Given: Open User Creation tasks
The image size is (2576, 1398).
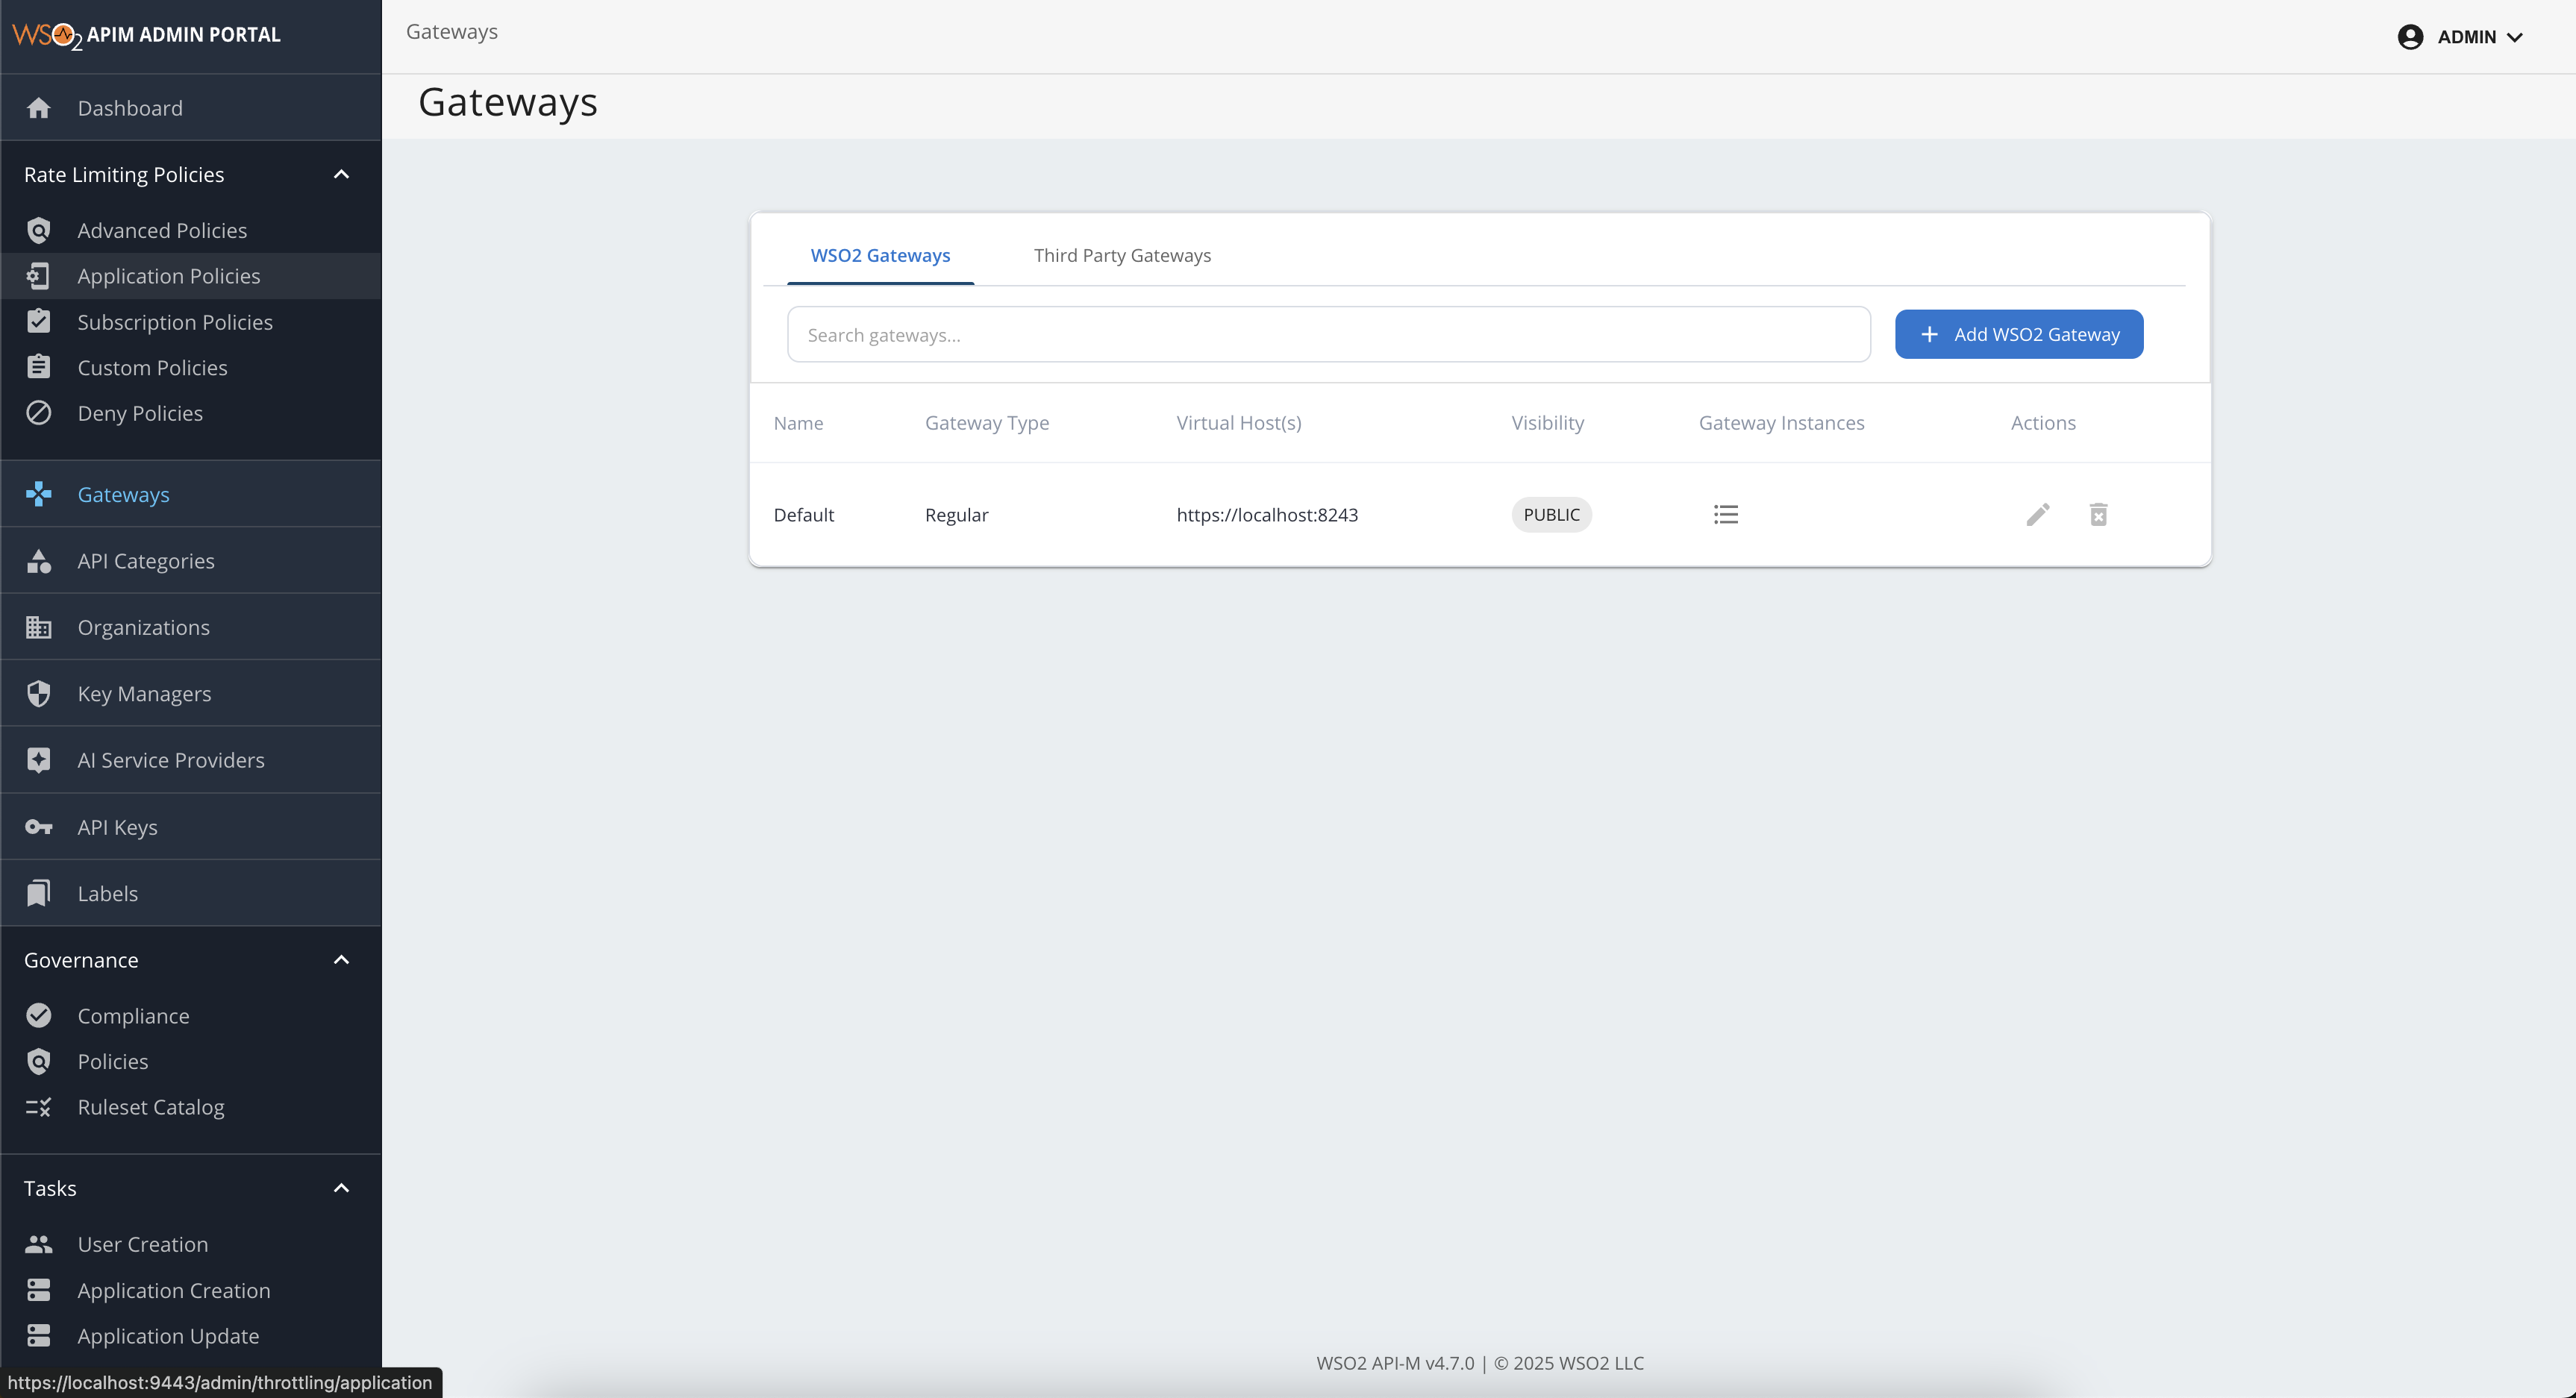Looking at the screenshot, I should click(191, 1244).
